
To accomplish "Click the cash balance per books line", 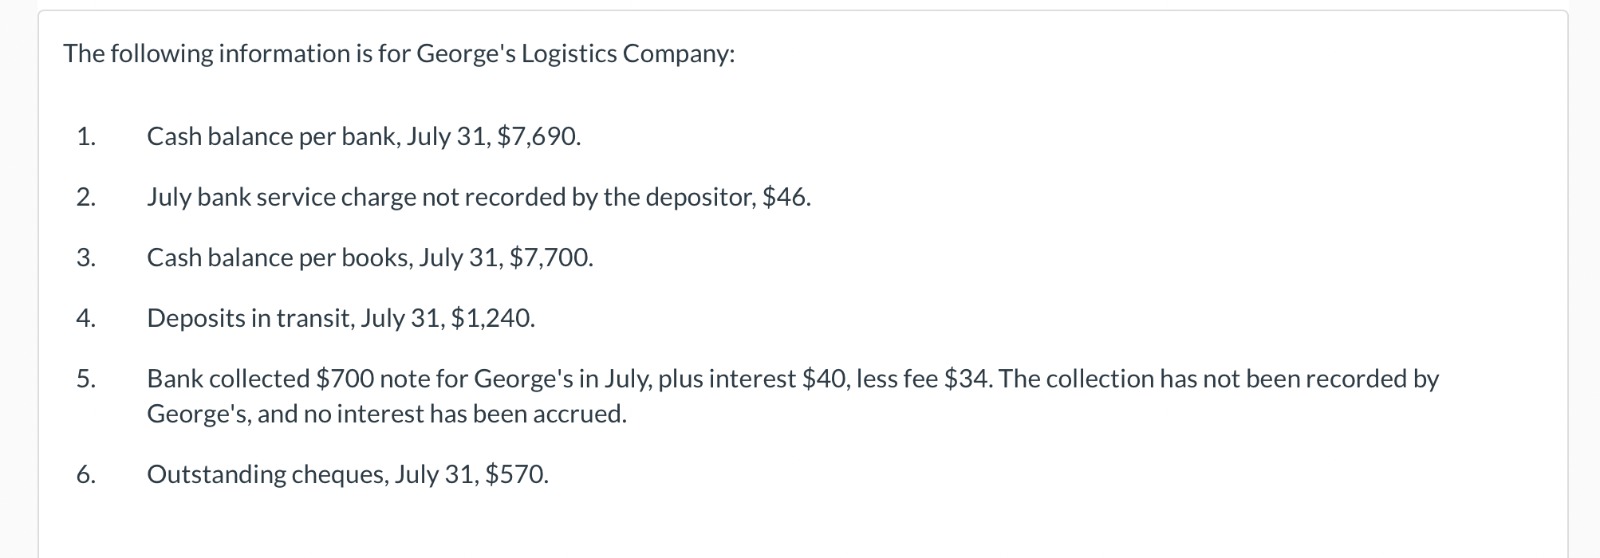I will 370,258.
